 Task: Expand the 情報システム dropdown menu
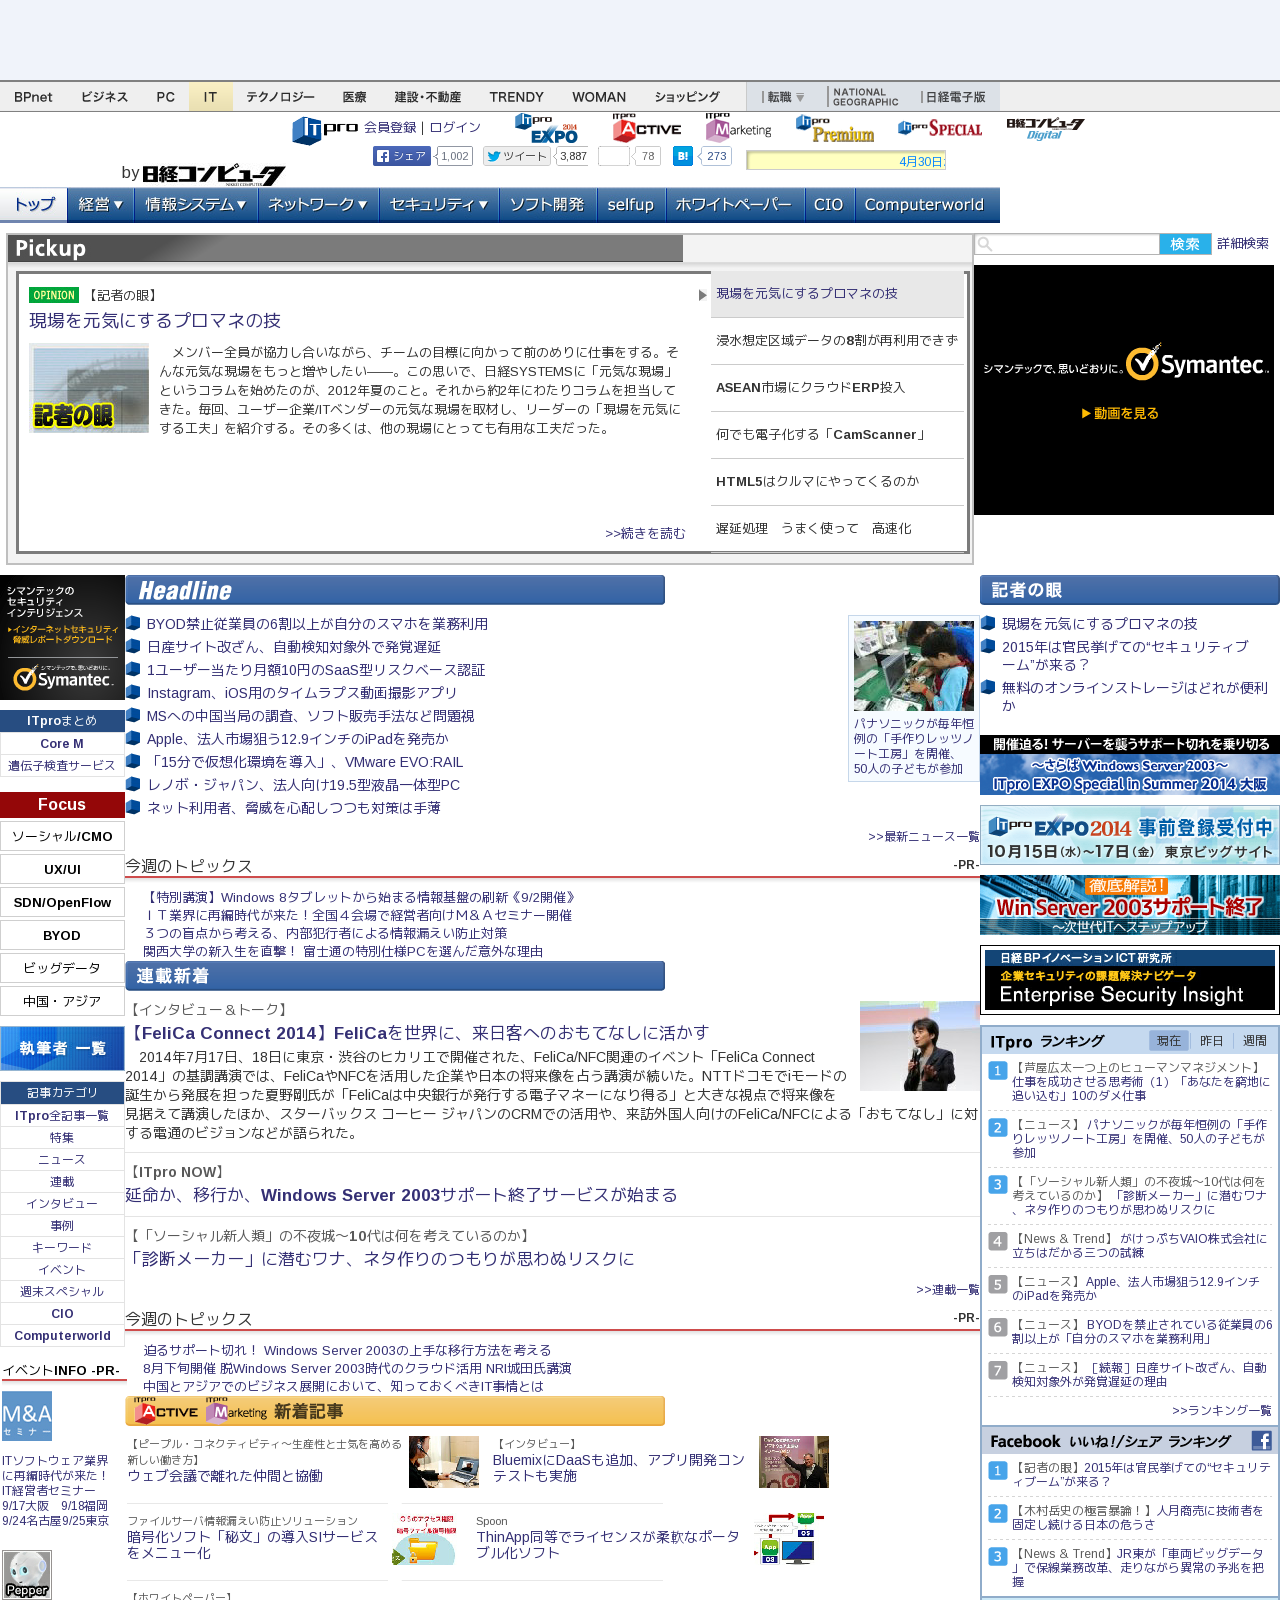pyautogui.click(x=195, y=204)
